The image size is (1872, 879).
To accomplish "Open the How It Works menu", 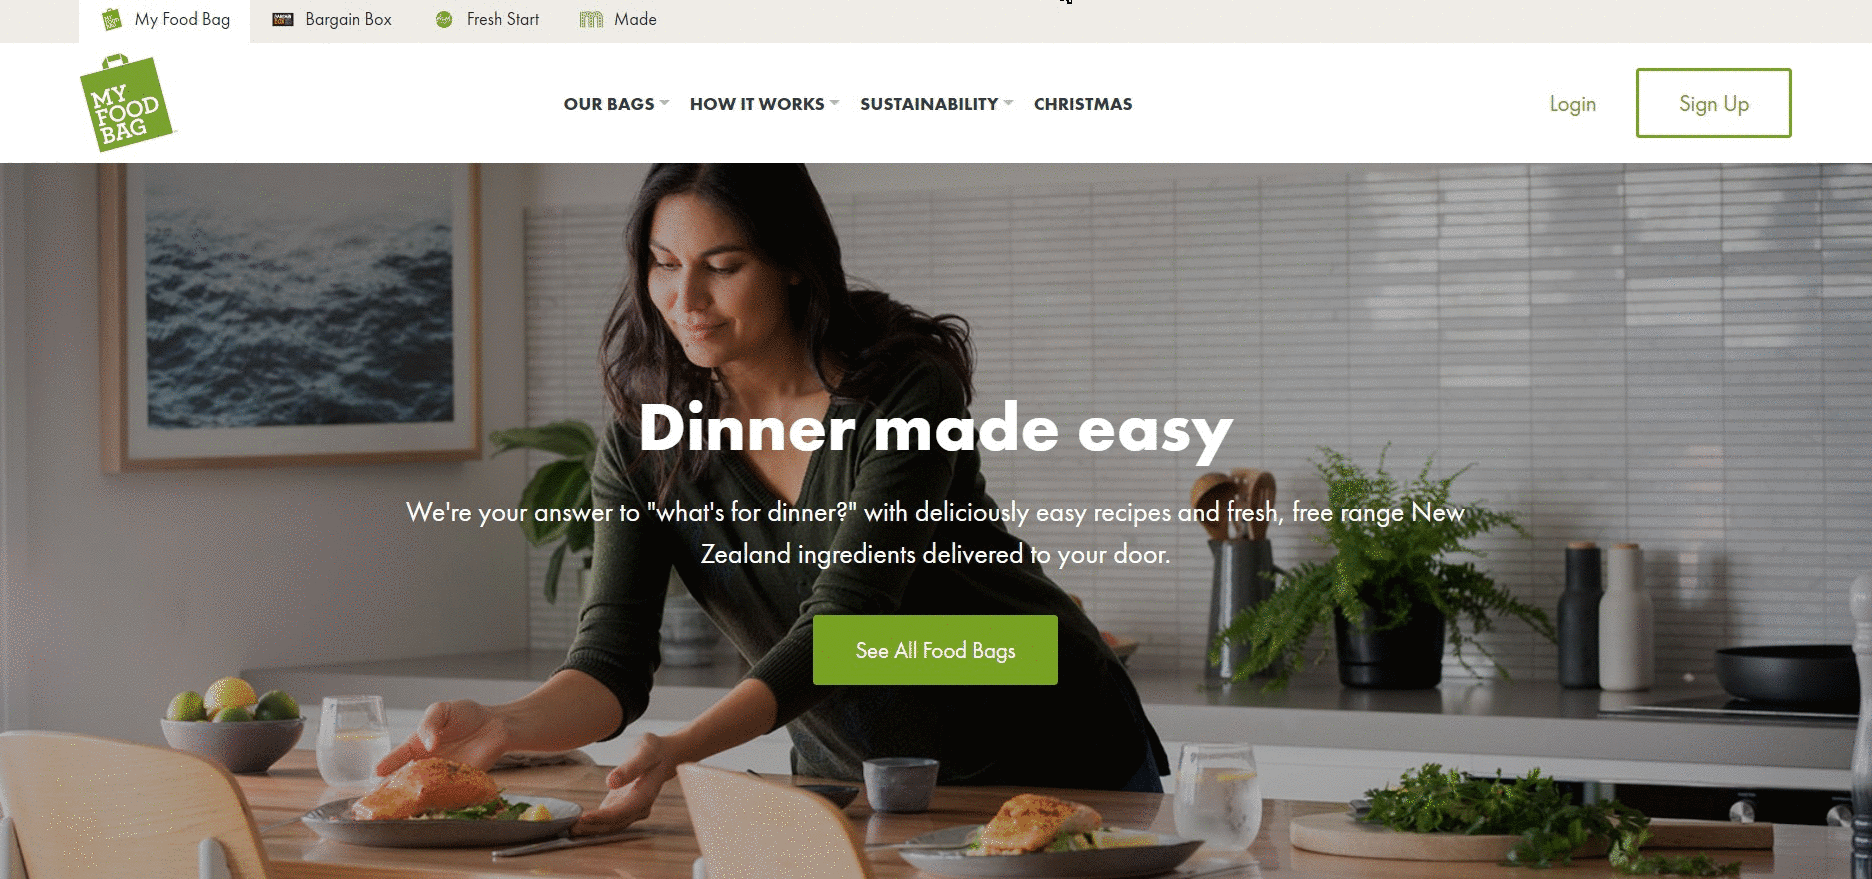I will [x=757, y=104].
